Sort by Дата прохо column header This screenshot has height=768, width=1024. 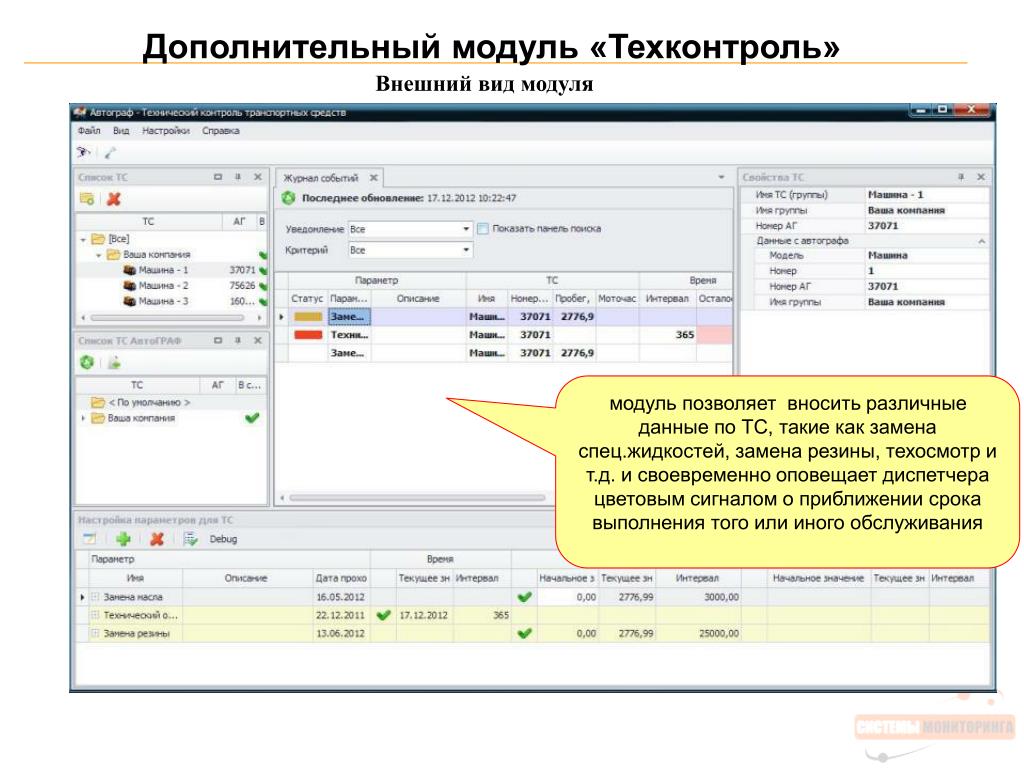coord(341,578)
